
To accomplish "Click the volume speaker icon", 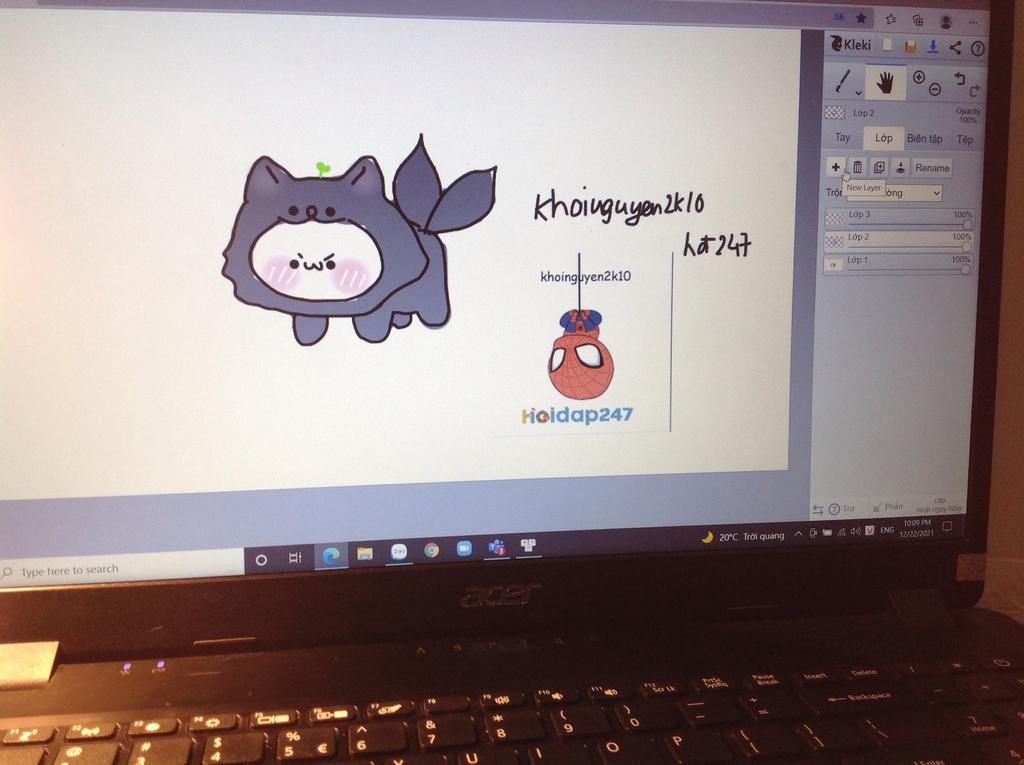I will pyautogui.click(x=856, y=531).
